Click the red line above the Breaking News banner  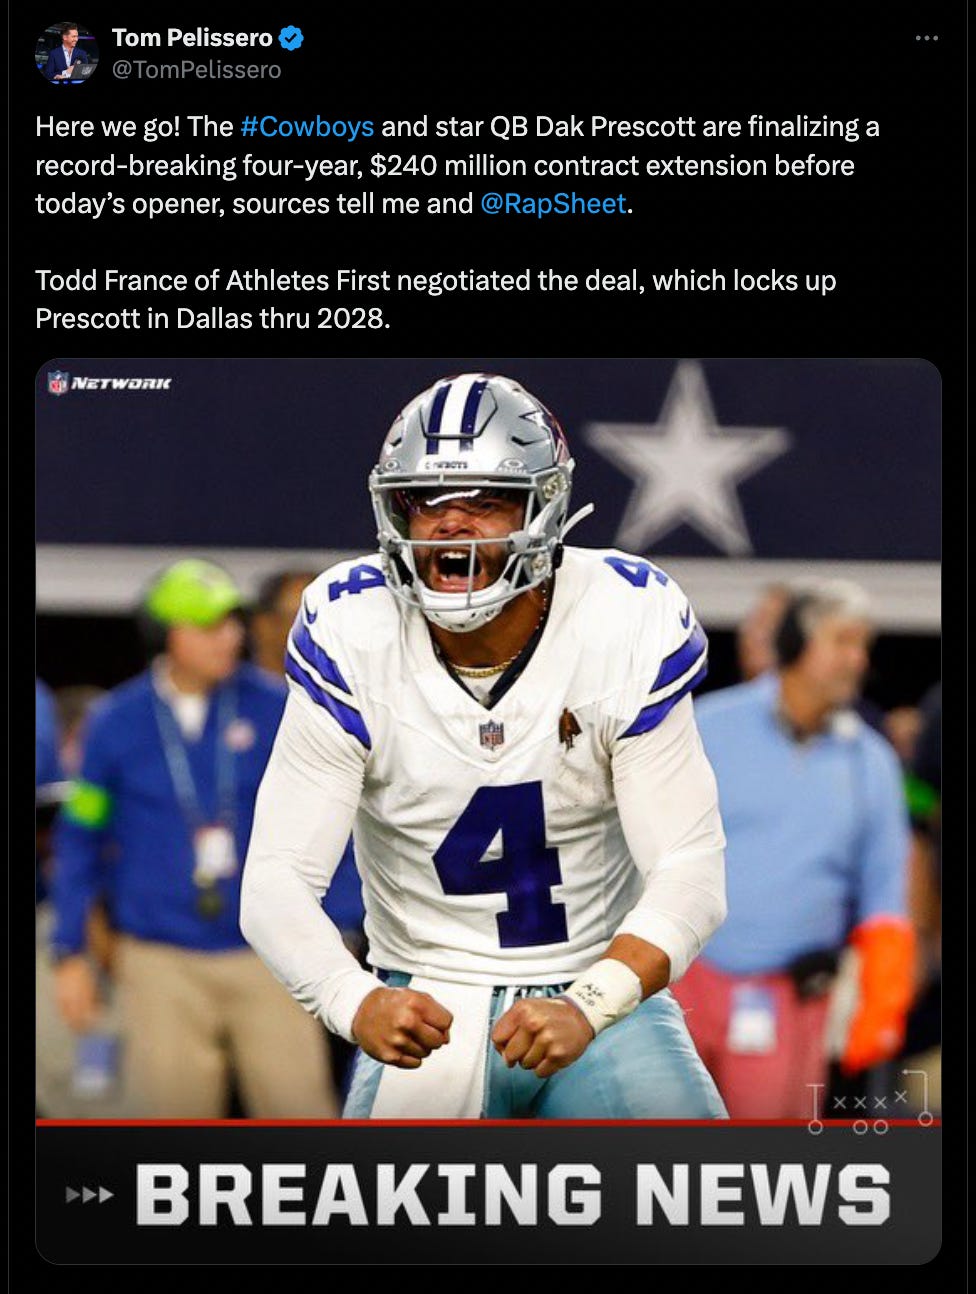[x=488, y=1122]
